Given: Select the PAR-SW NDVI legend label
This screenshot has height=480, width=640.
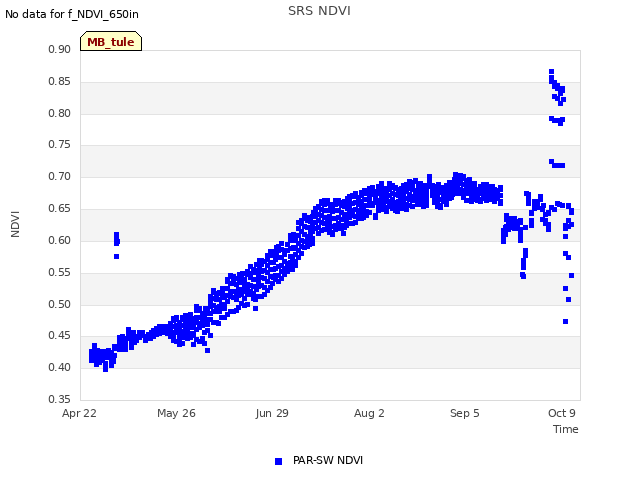Looking at the screenshot, I should point(328,460).
